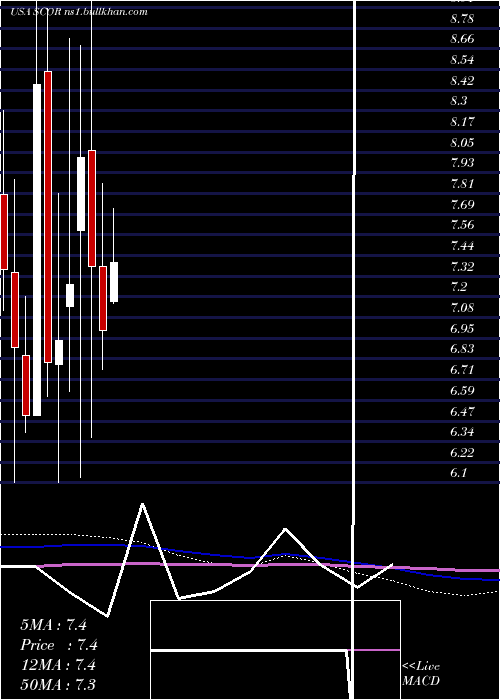Screen dimensions: 500x700
Task: Click the <<Live MACD label
Action: coord(421,673)
